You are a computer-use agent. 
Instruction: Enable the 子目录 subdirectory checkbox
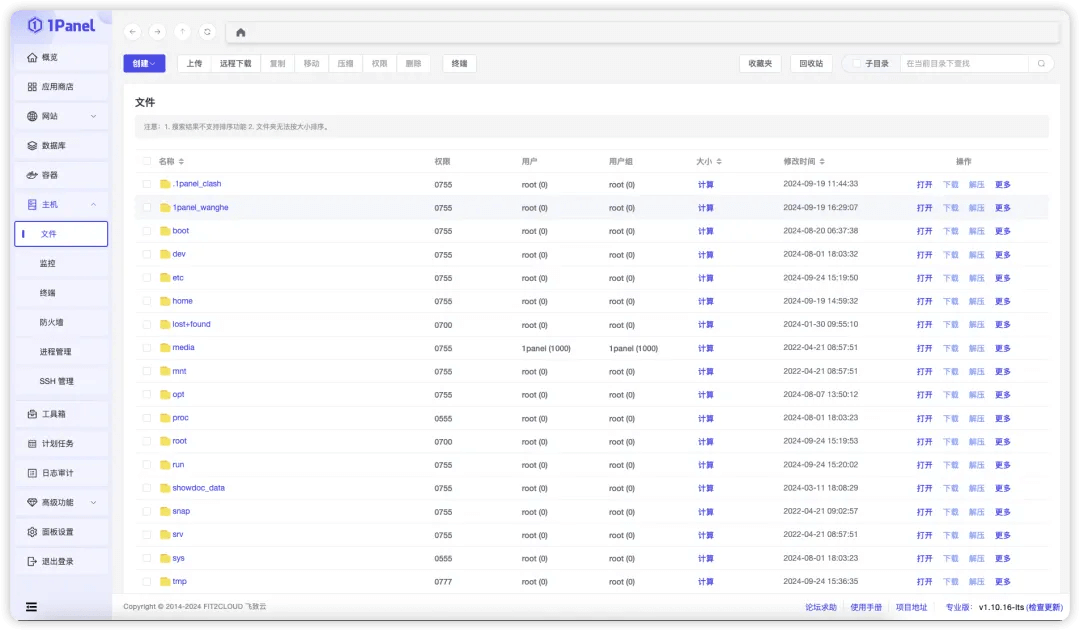pos(857,63)
